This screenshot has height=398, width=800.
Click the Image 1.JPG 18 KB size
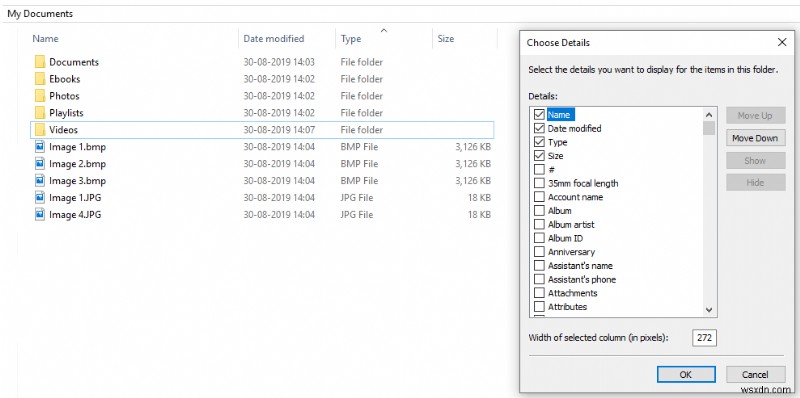click(480, 197)
